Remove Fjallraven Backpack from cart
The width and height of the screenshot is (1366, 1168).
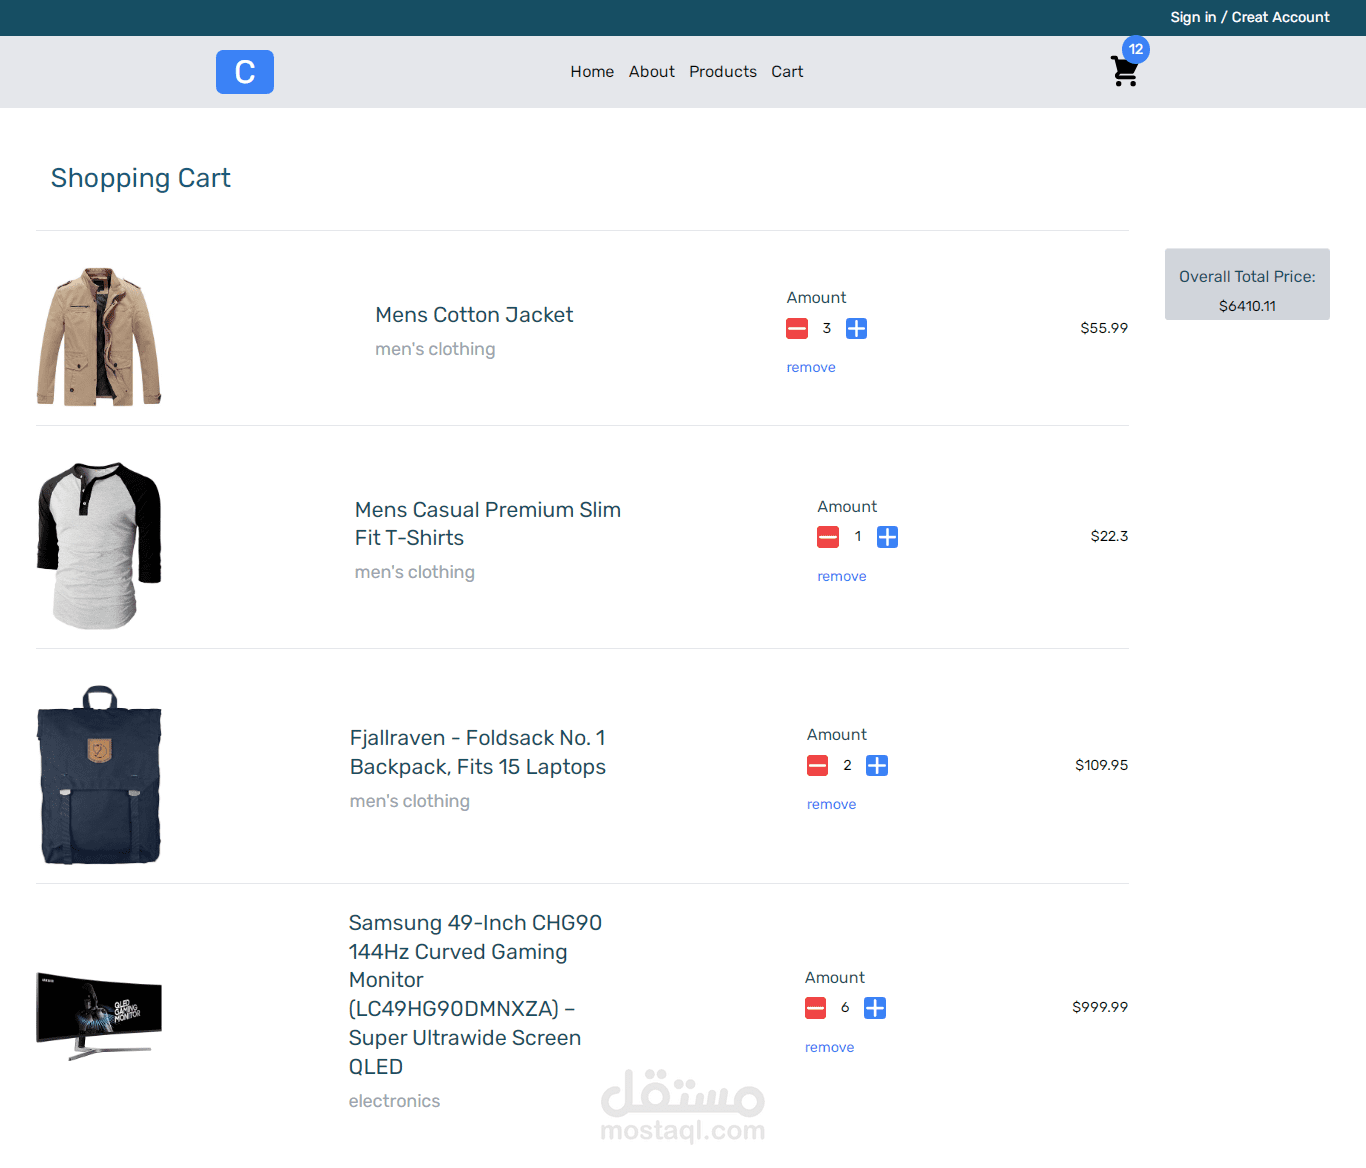coord(832,805)
